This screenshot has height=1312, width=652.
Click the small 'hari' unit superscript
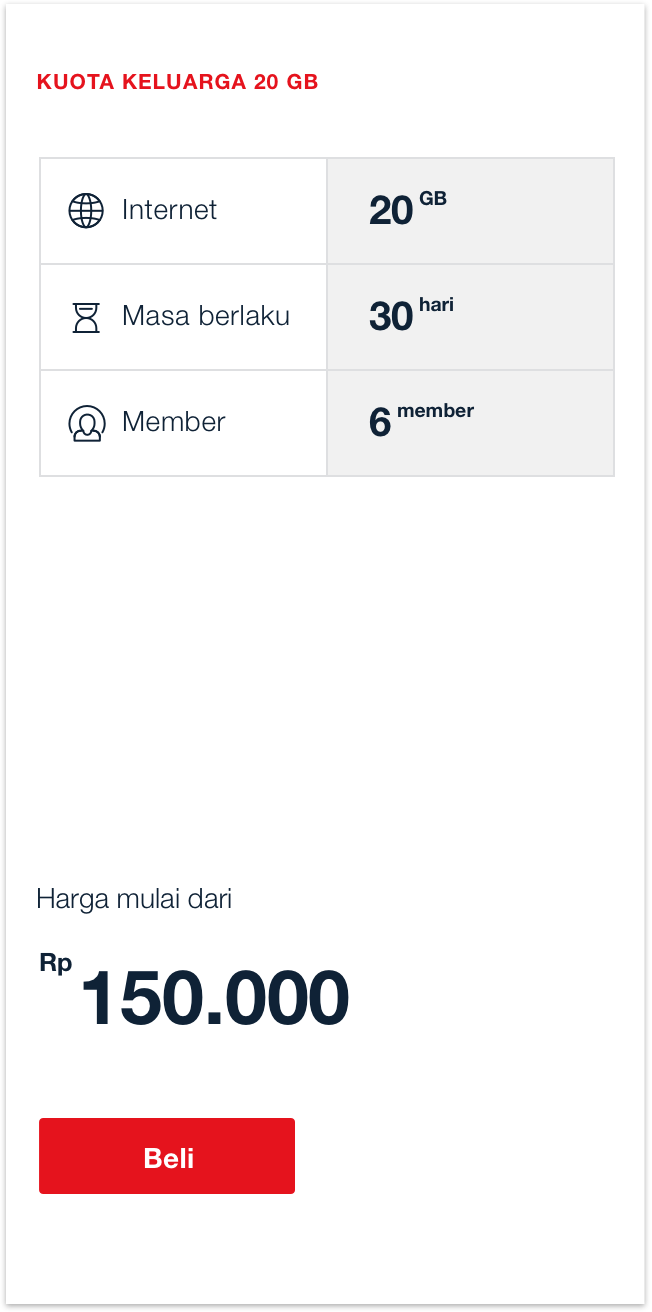click(437, 305)
